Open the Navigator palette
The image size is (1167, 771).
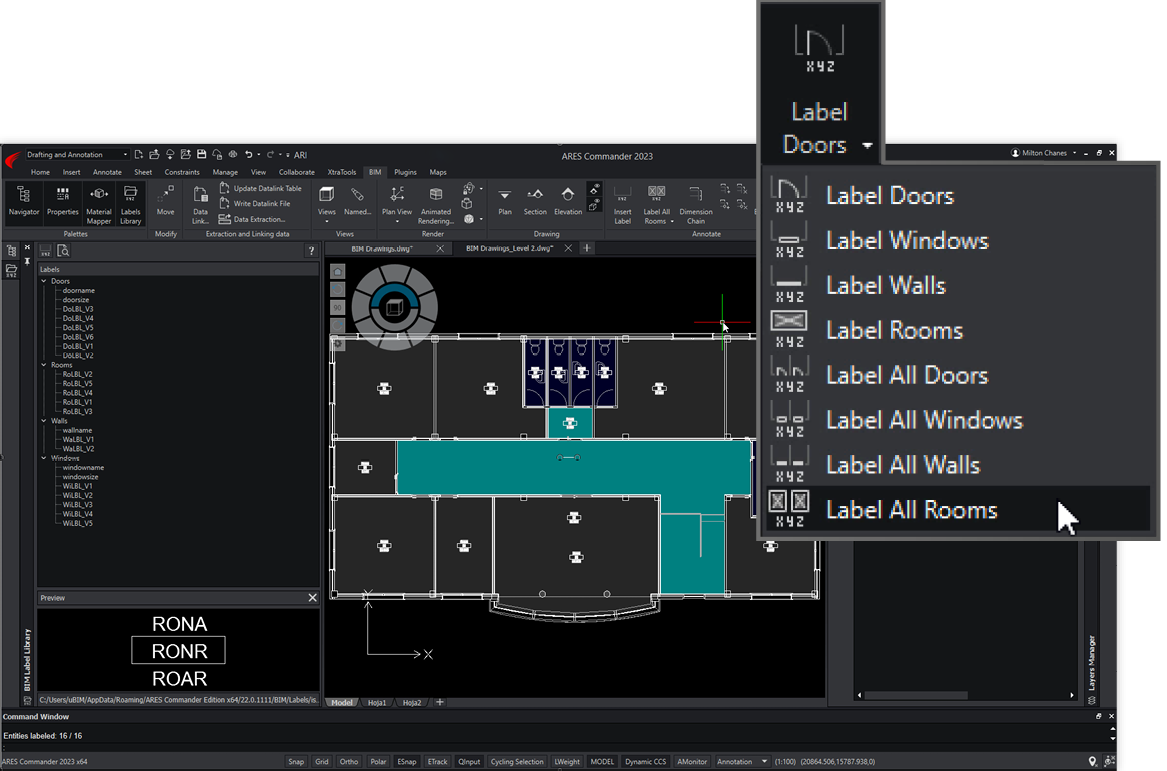tap(24, 202)
